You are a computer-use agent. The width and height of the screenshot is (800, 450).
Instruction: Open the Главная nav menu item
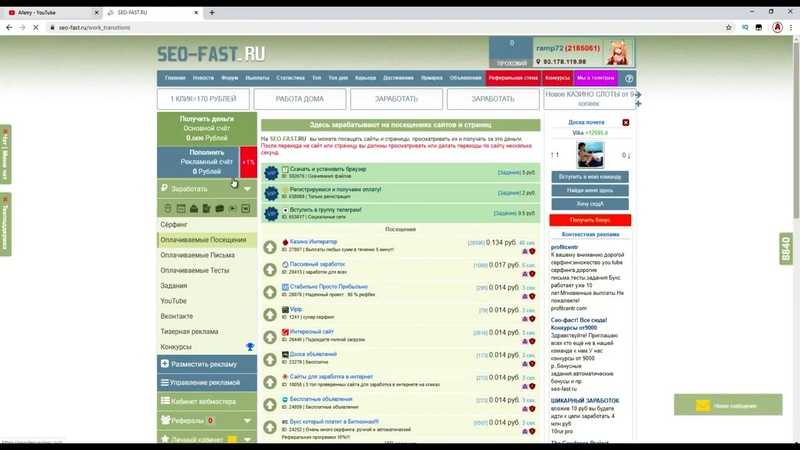pos(175,78)
